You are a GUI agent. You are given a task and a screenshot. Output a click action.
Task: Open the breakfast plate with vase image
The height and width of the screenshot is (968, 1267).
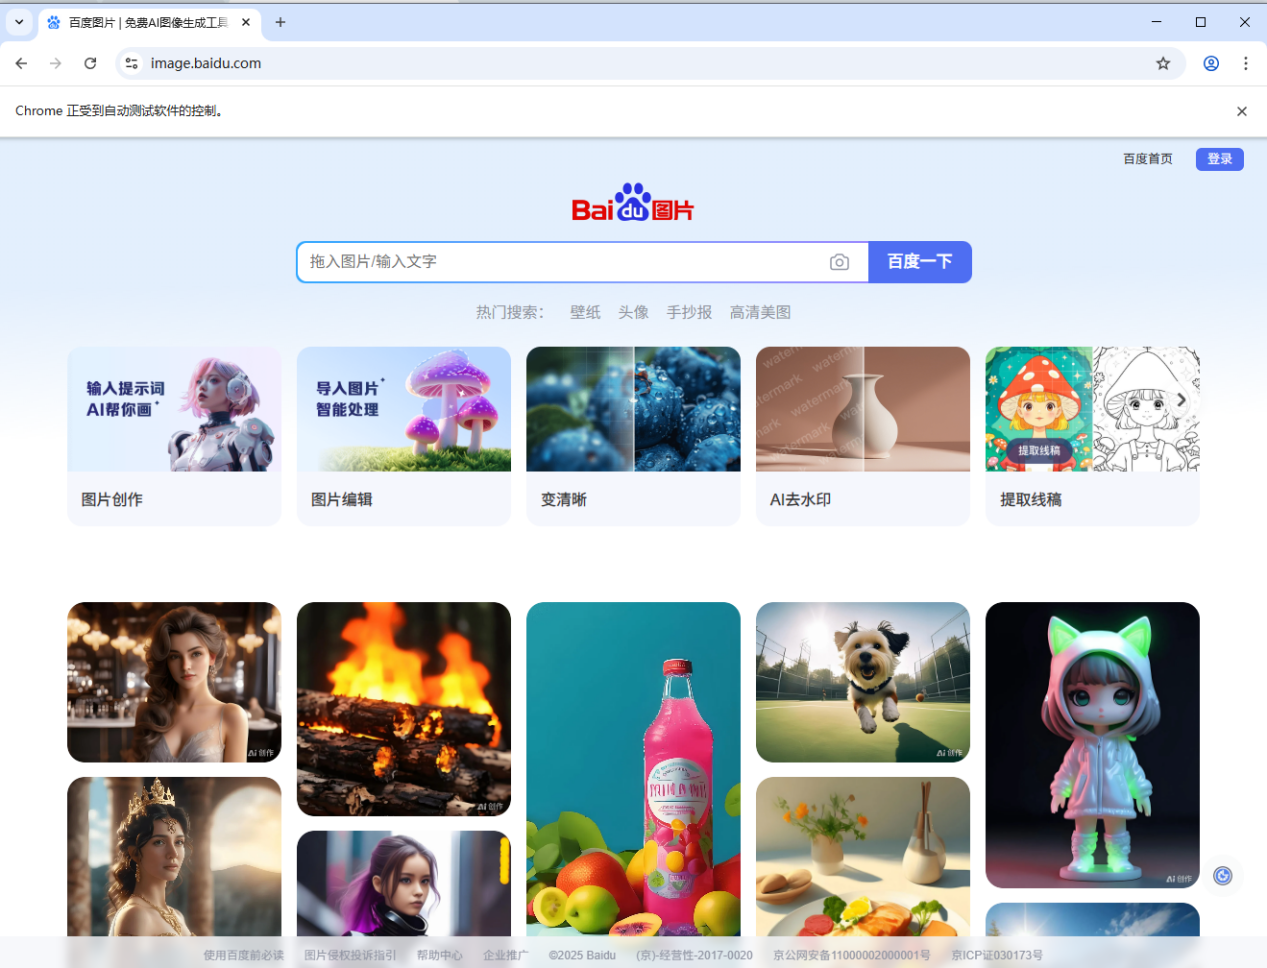point(863,858)
